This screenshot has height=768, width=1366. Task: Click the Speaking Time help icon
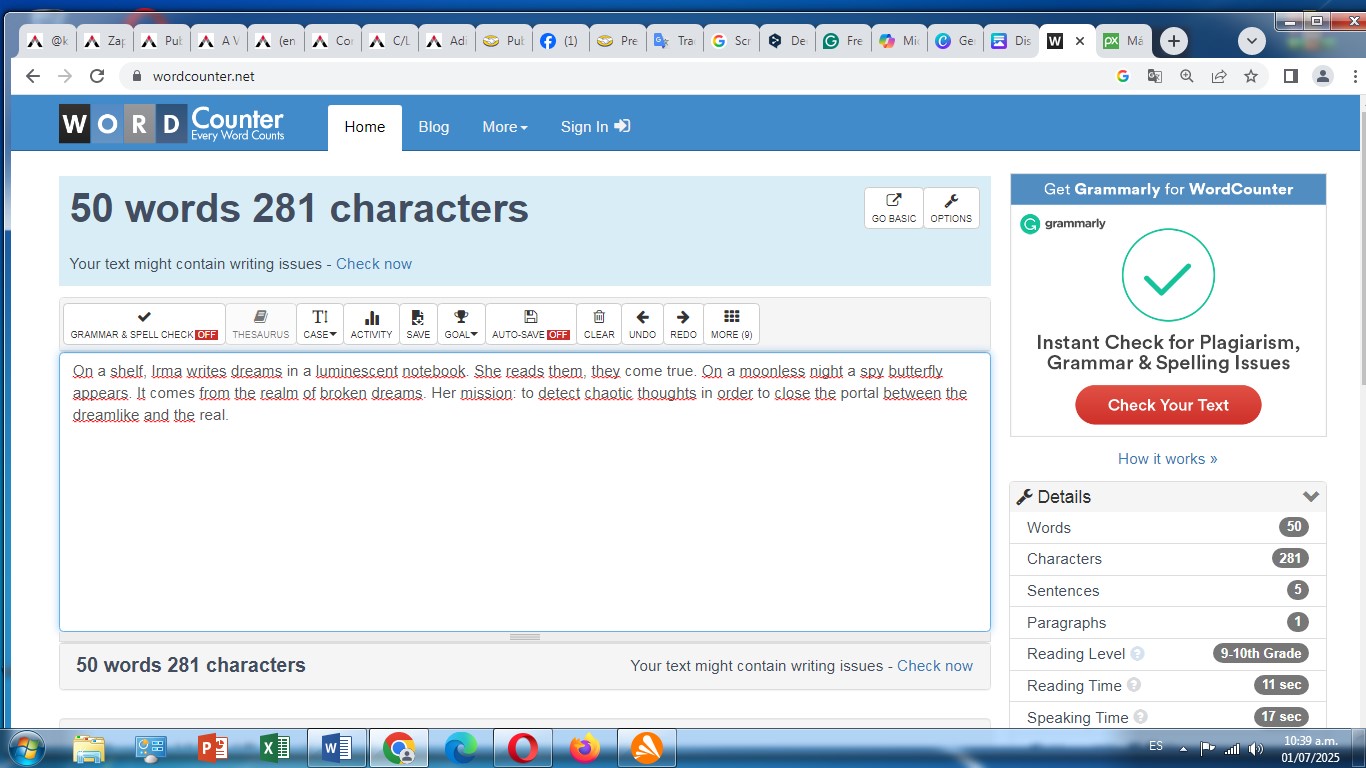click(1140, 718)
